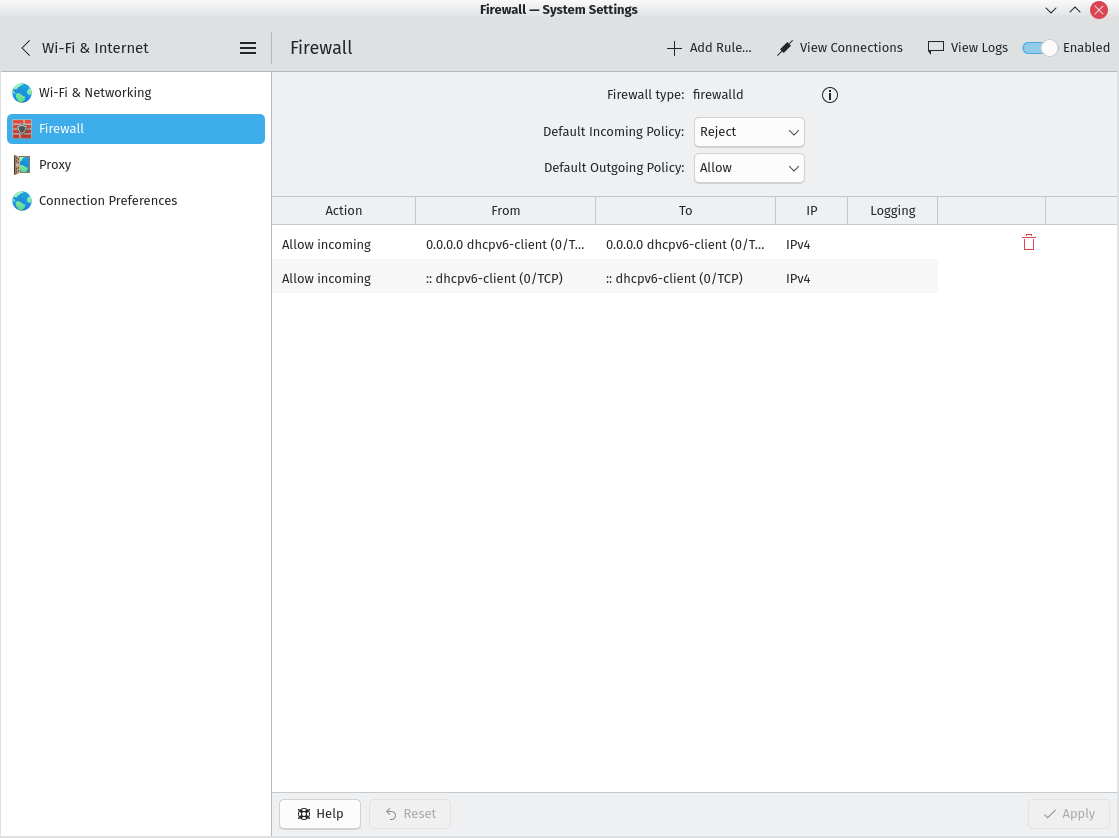
Task: Open the Default Outgoing Policy dropdown
Action: [x=749, y=168]
